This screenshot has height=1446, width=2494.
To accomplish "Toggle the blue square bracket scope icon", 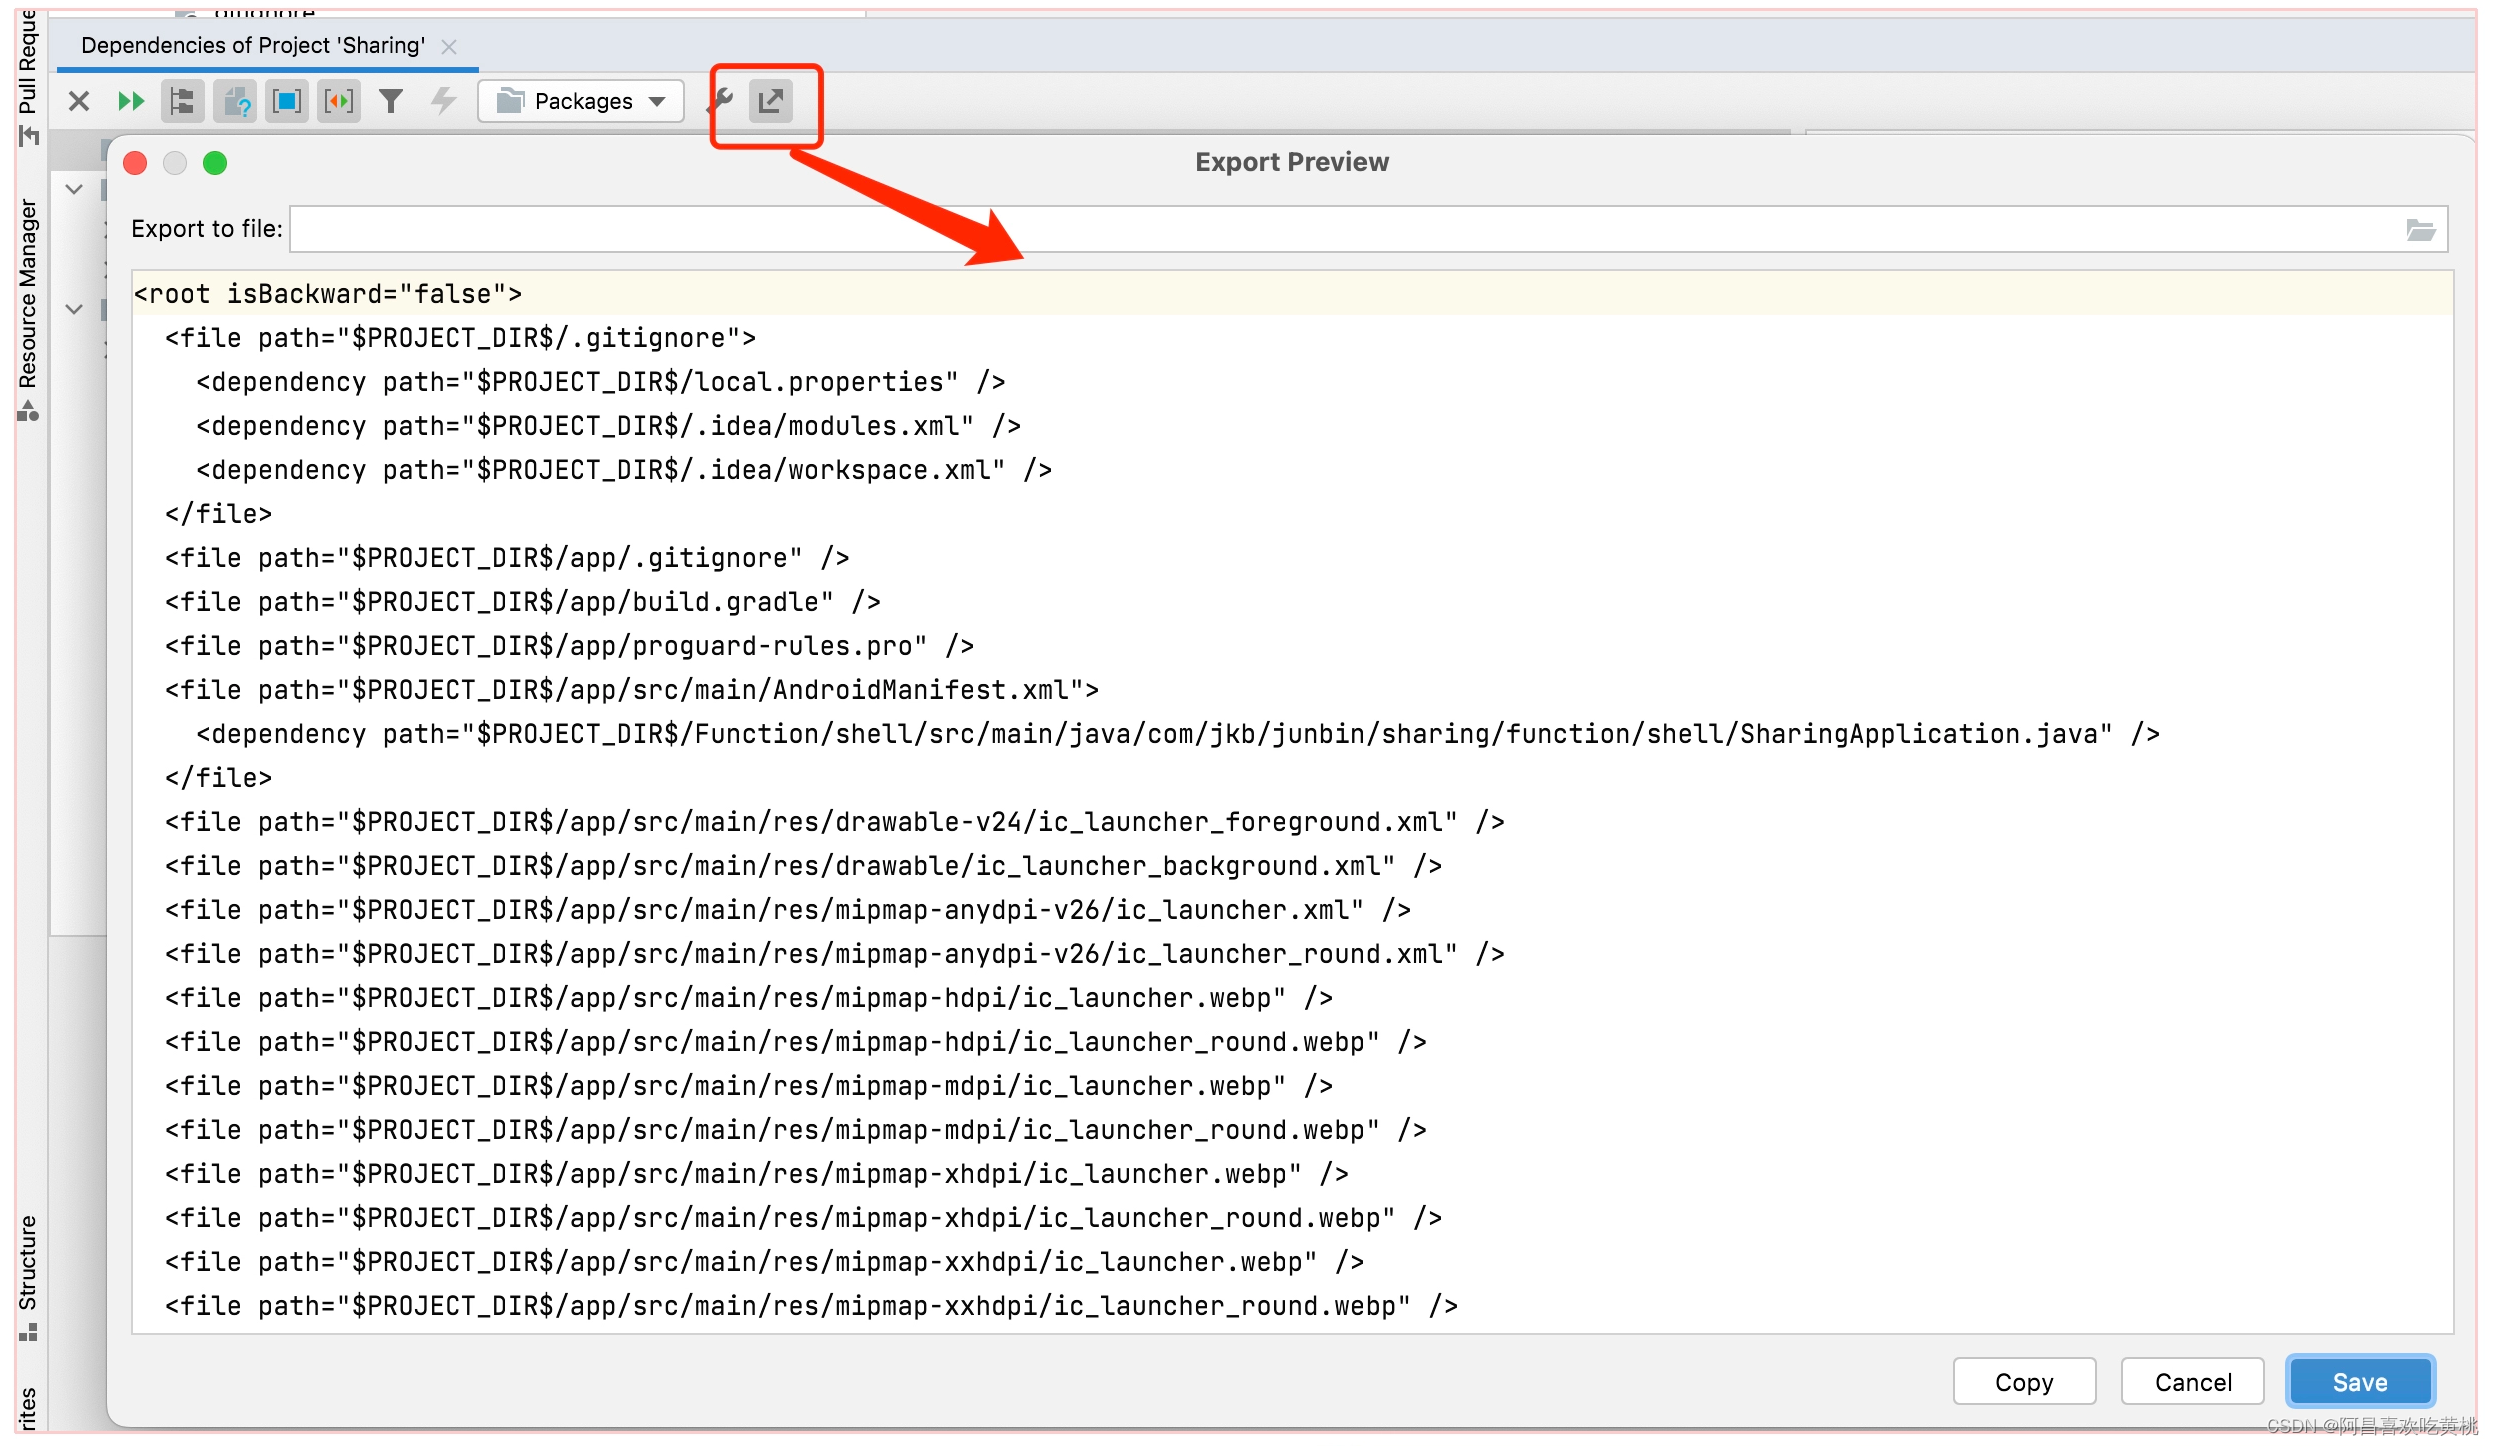I will [287, 101].
